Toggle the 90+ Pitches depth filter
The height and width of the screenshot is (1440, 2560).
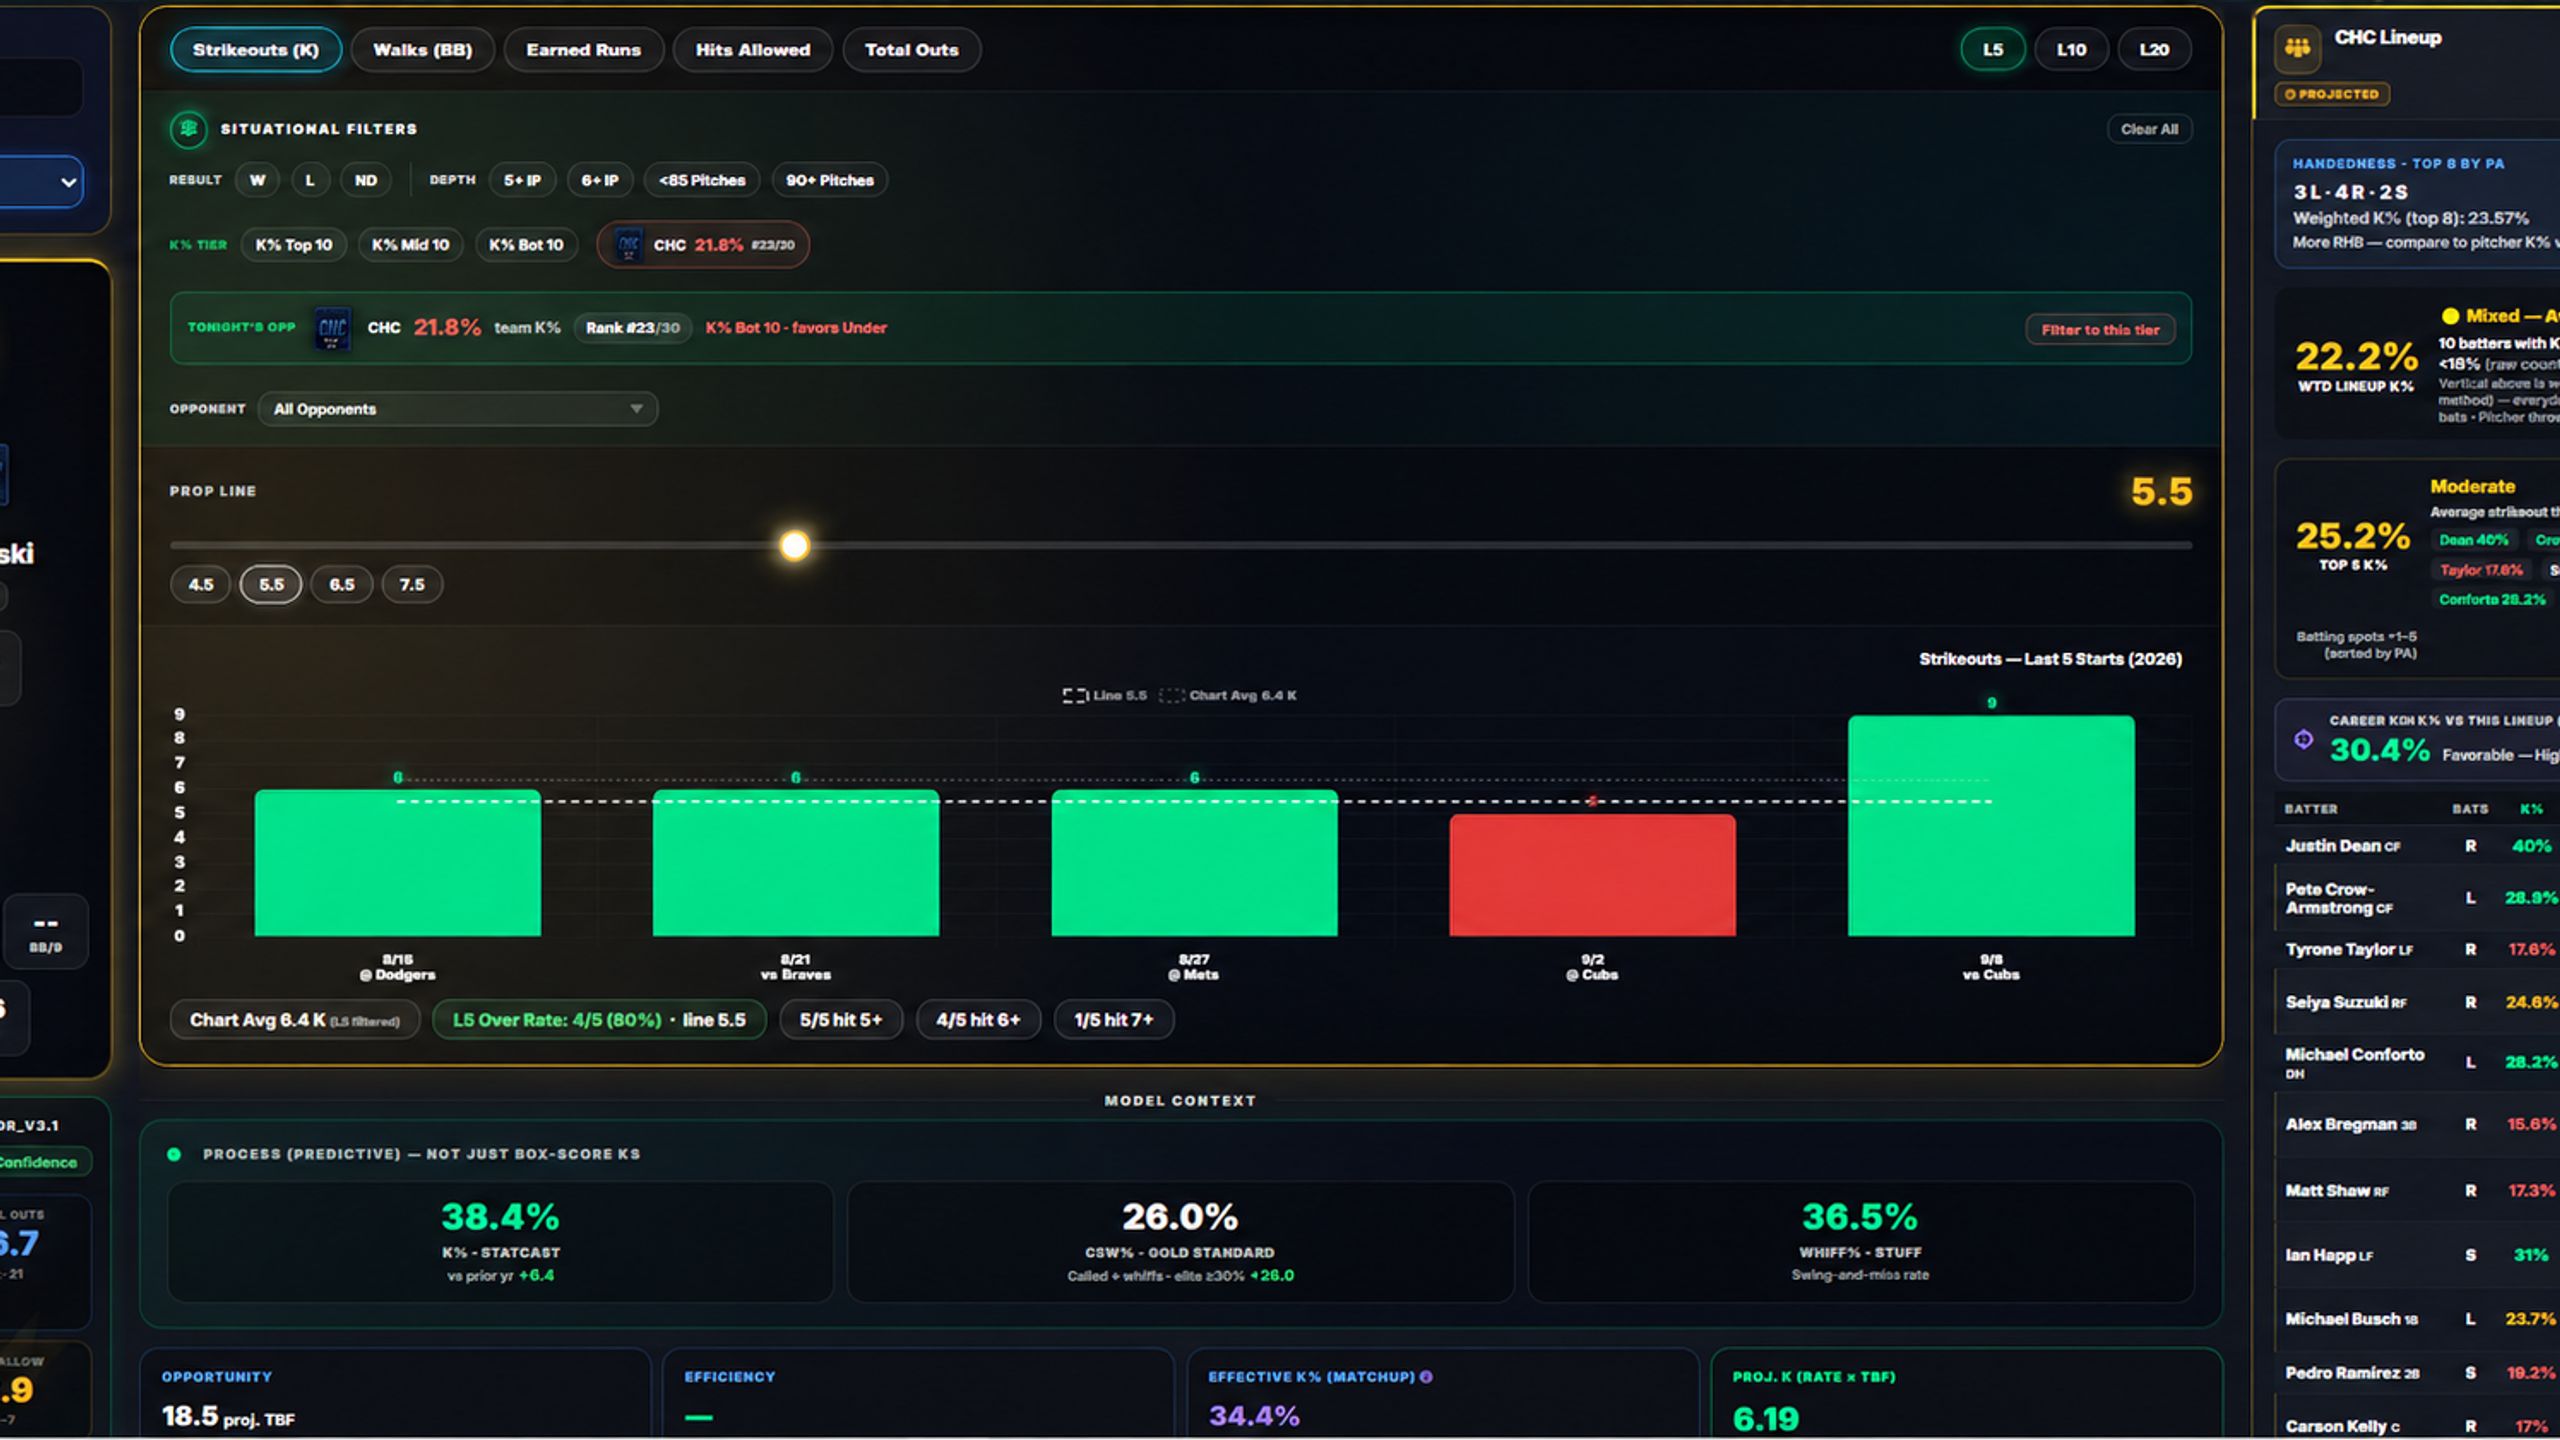point(829,180)
